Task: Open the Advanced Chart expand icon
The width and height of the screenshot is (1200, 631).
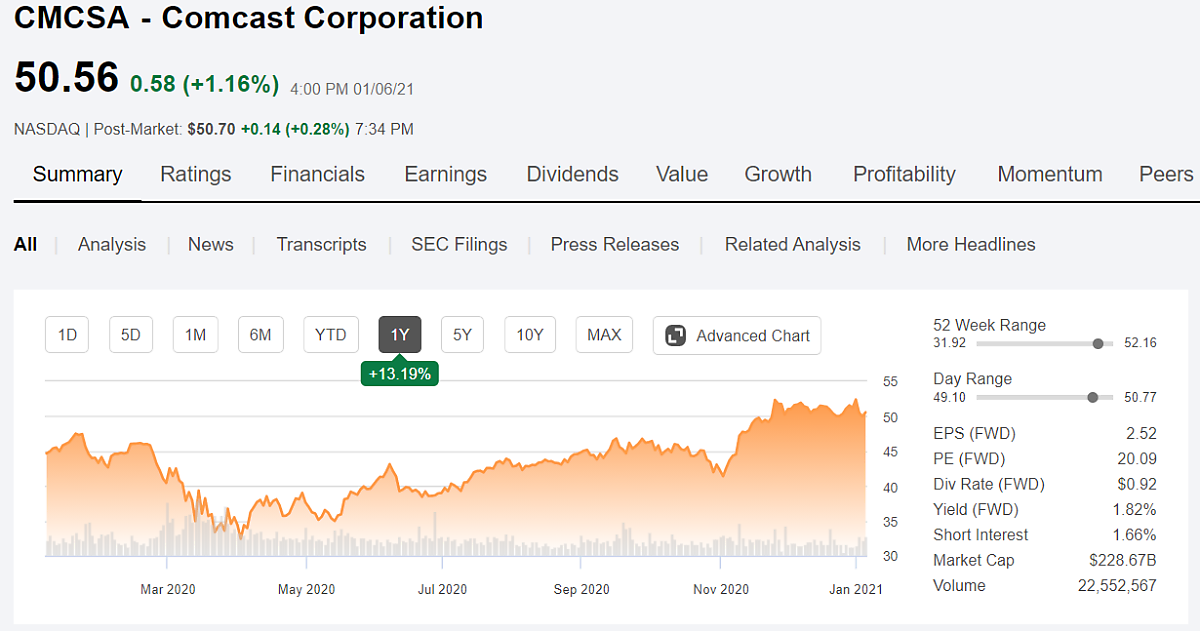Action: [676, 336]
